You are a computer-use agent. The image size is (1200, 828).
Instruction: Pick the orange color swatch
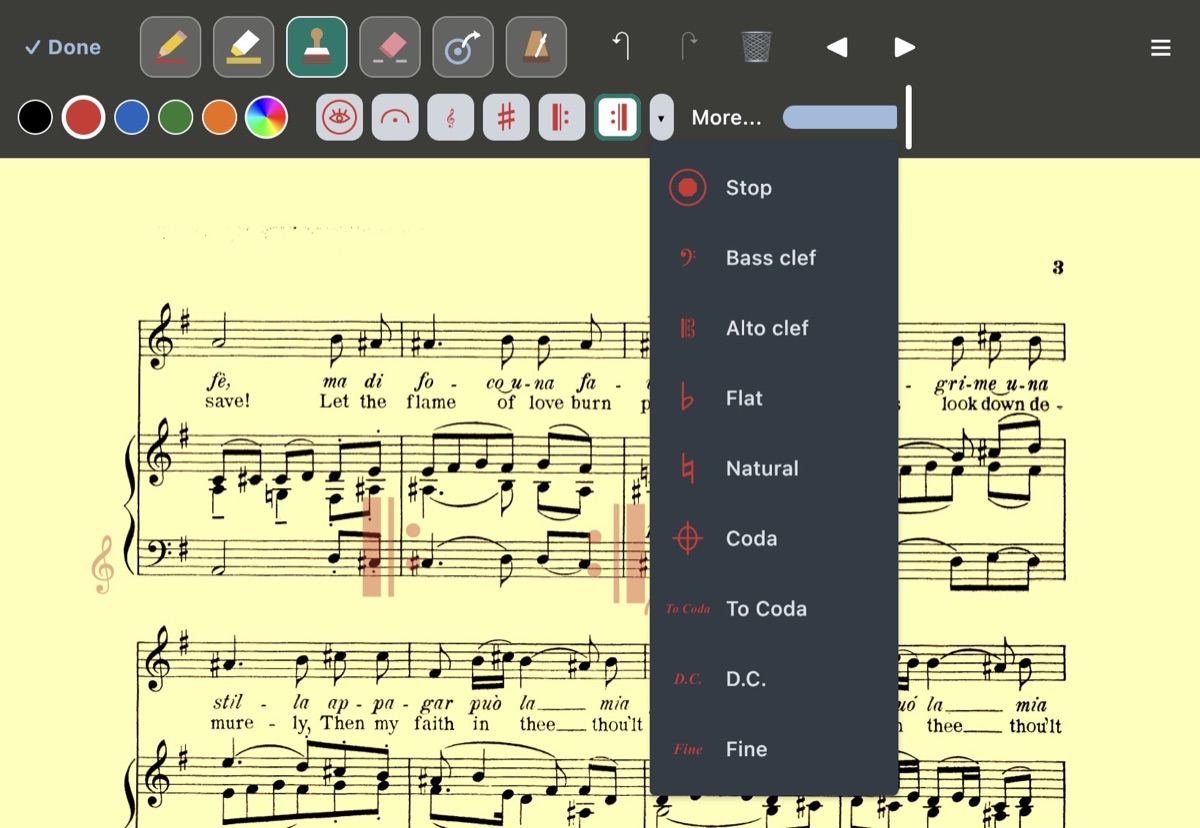point(220,117)
